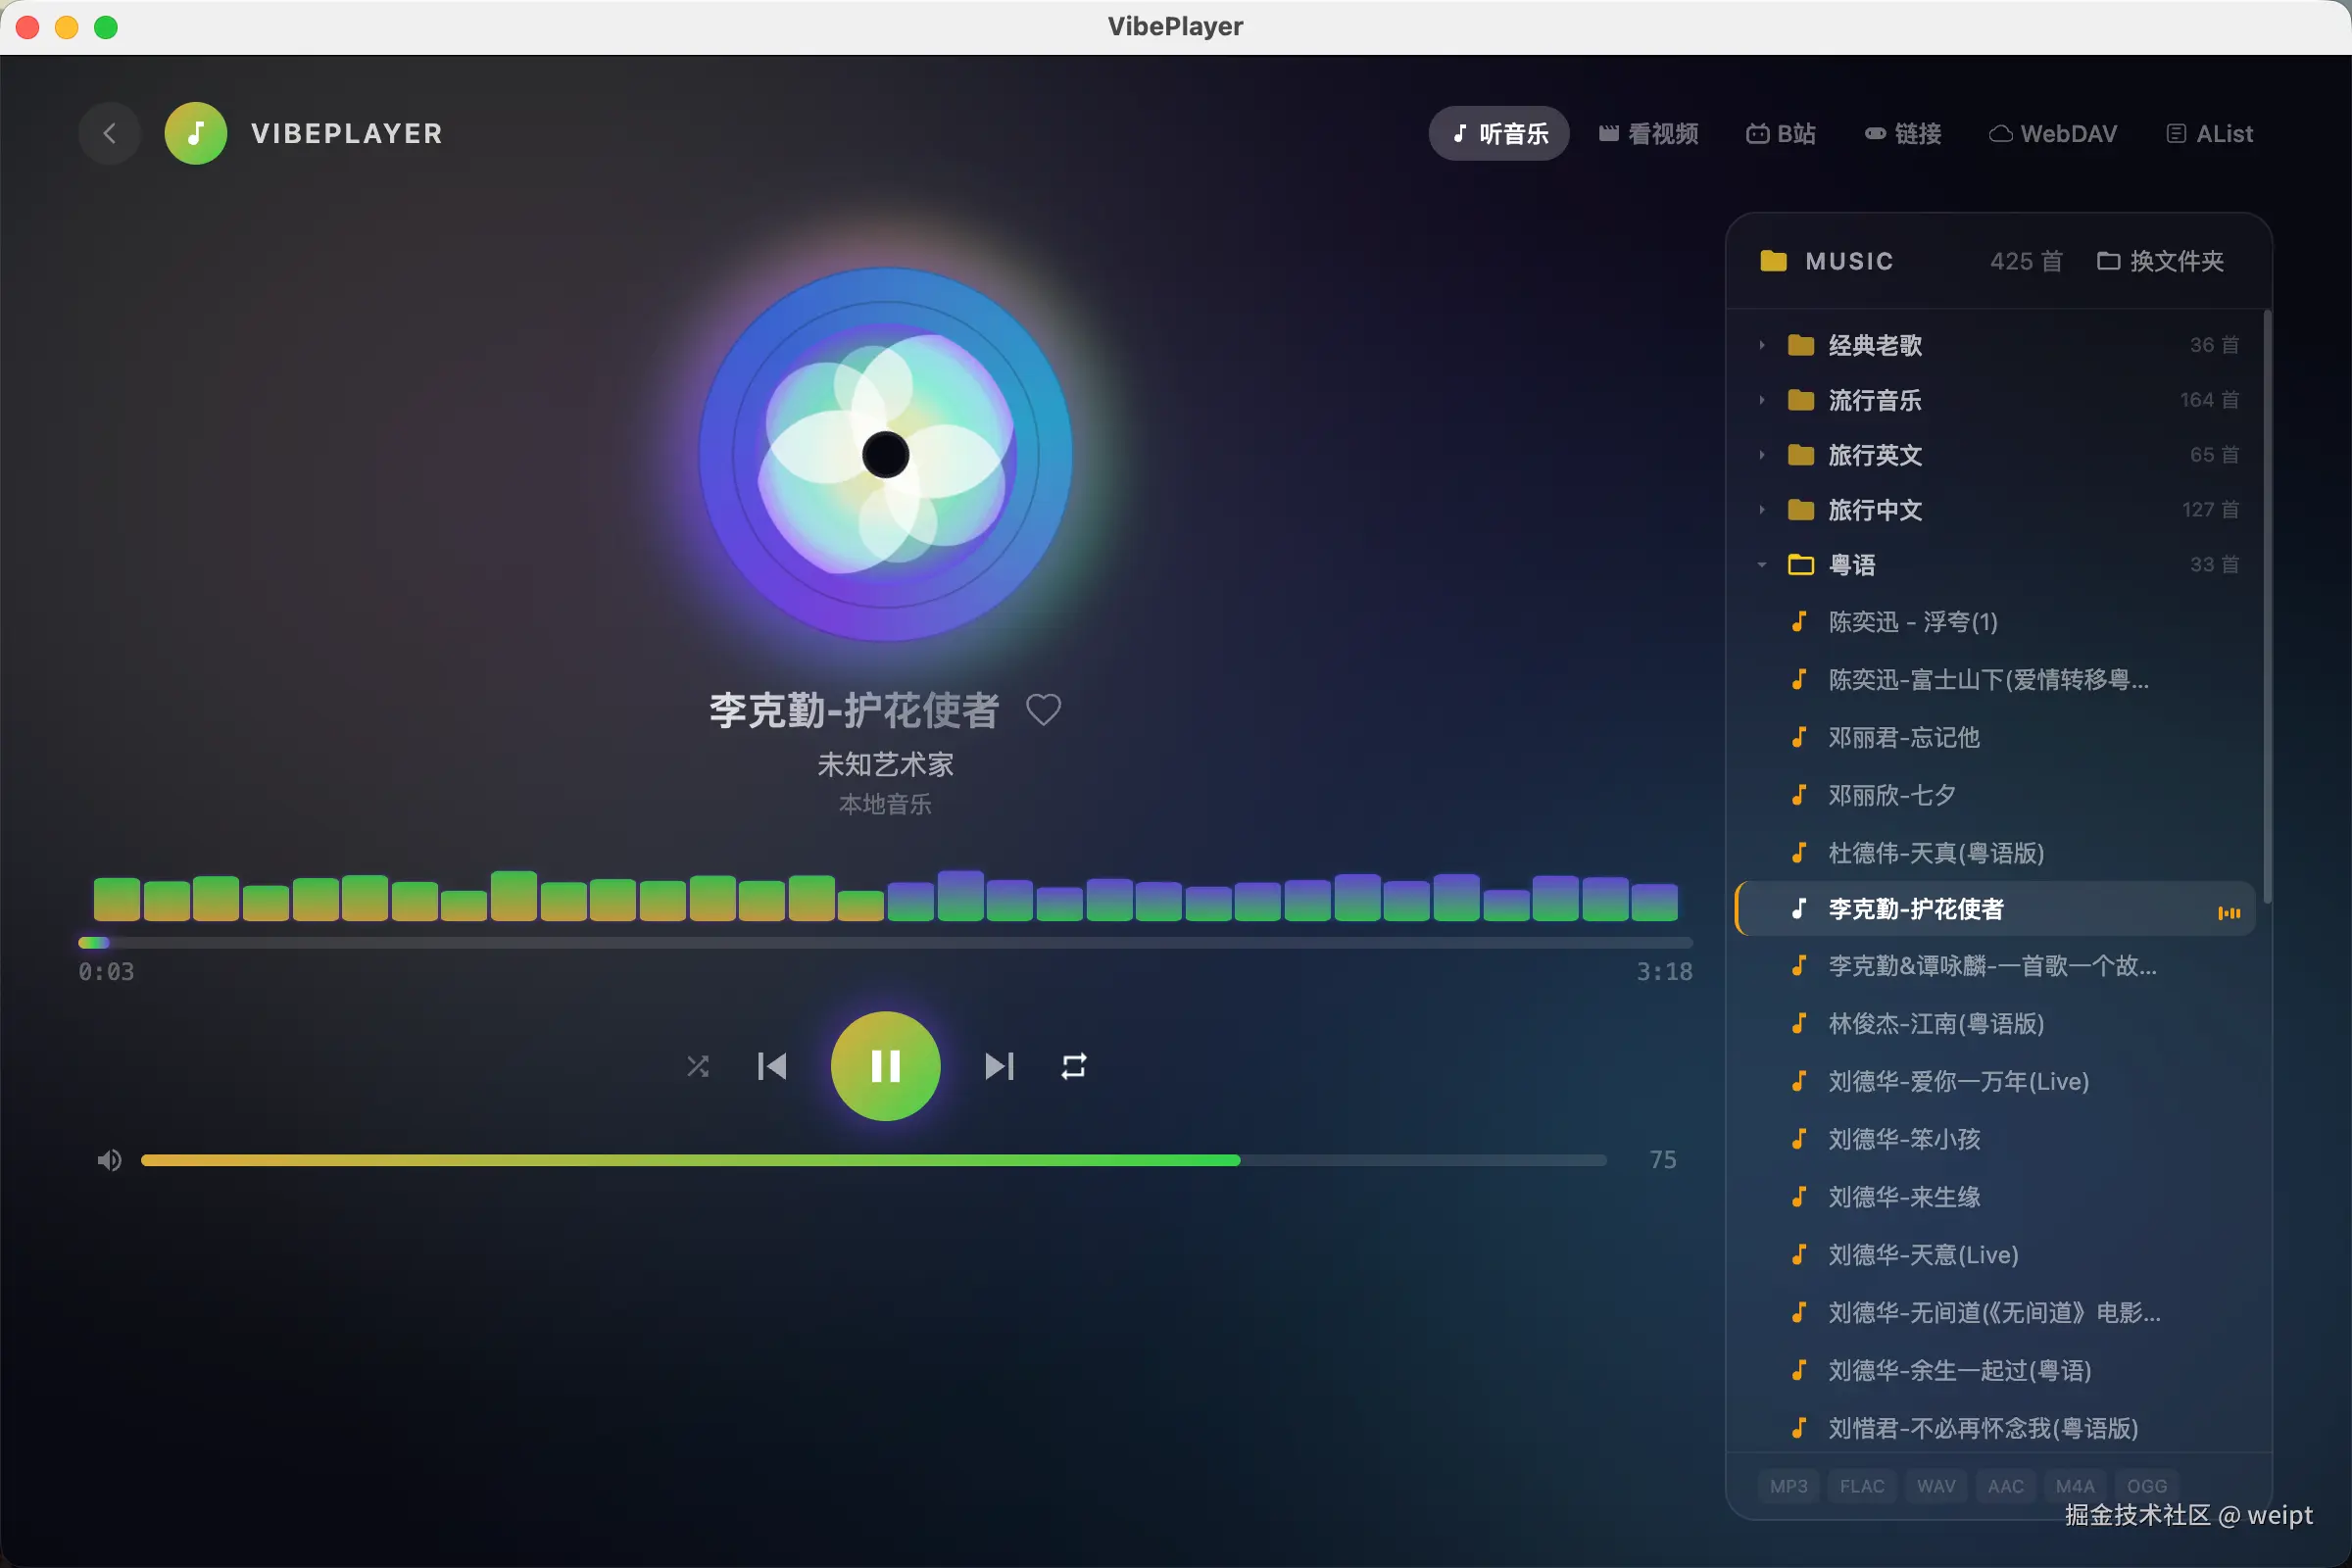This screenshot has width=2352, height=1568.
Task: Click the shuffle playback icon
Action: pyautogui.click(x=697, y=1066)
